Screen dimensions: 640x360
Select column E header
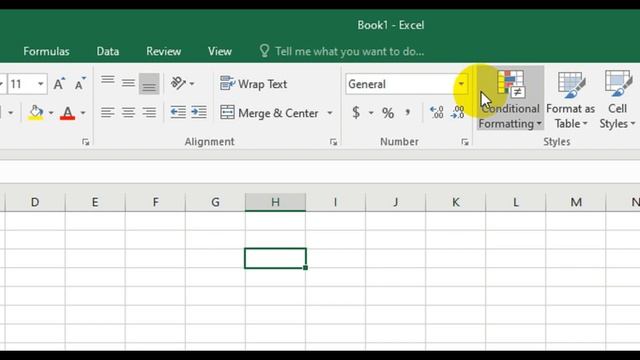pos(95,202)
